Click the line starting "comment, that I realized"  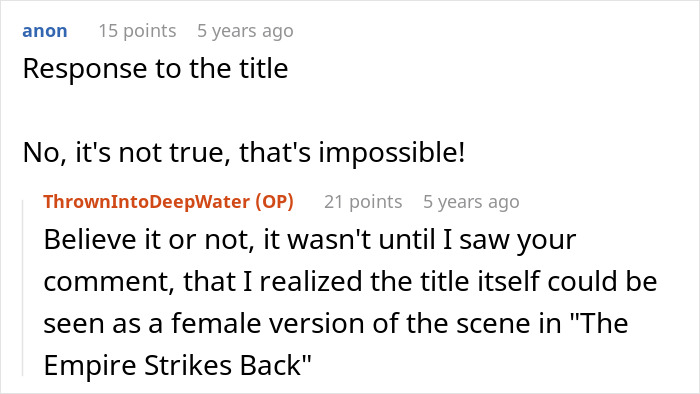pyautogui.click(x=350, y=282)
